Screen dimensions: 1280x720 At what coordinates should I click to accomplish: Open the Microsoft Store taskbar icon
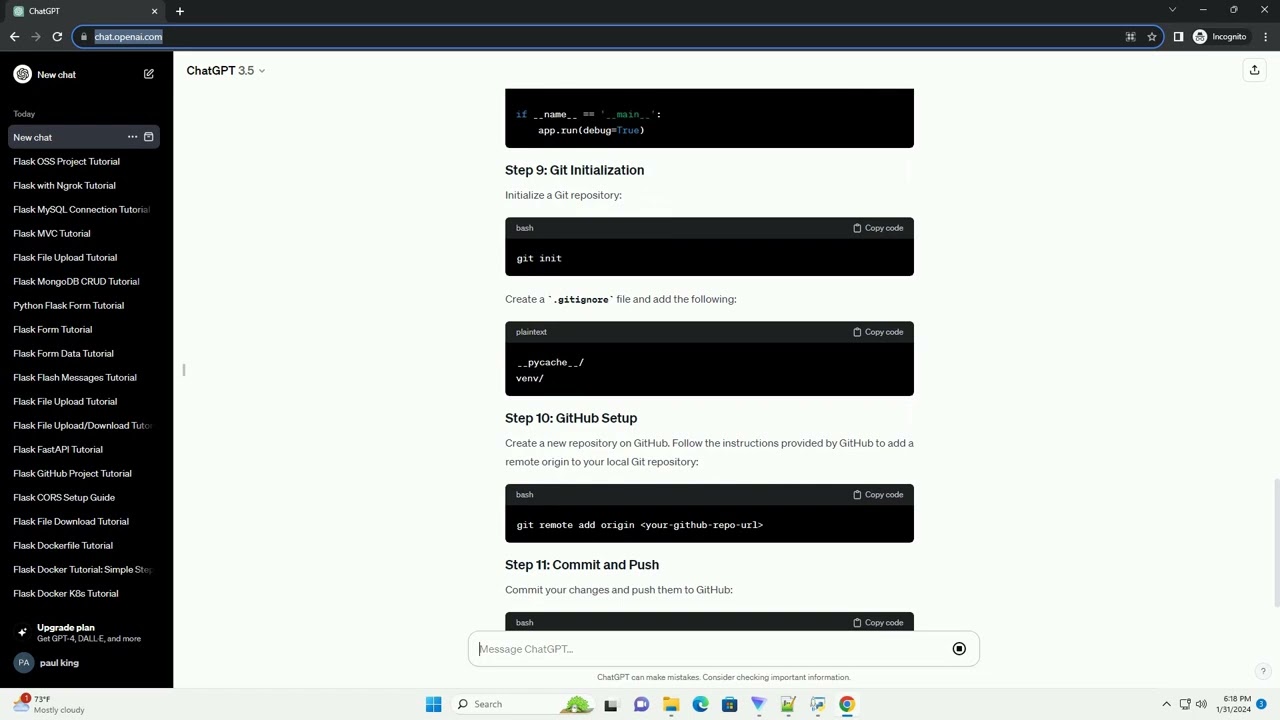pos(729,704)
